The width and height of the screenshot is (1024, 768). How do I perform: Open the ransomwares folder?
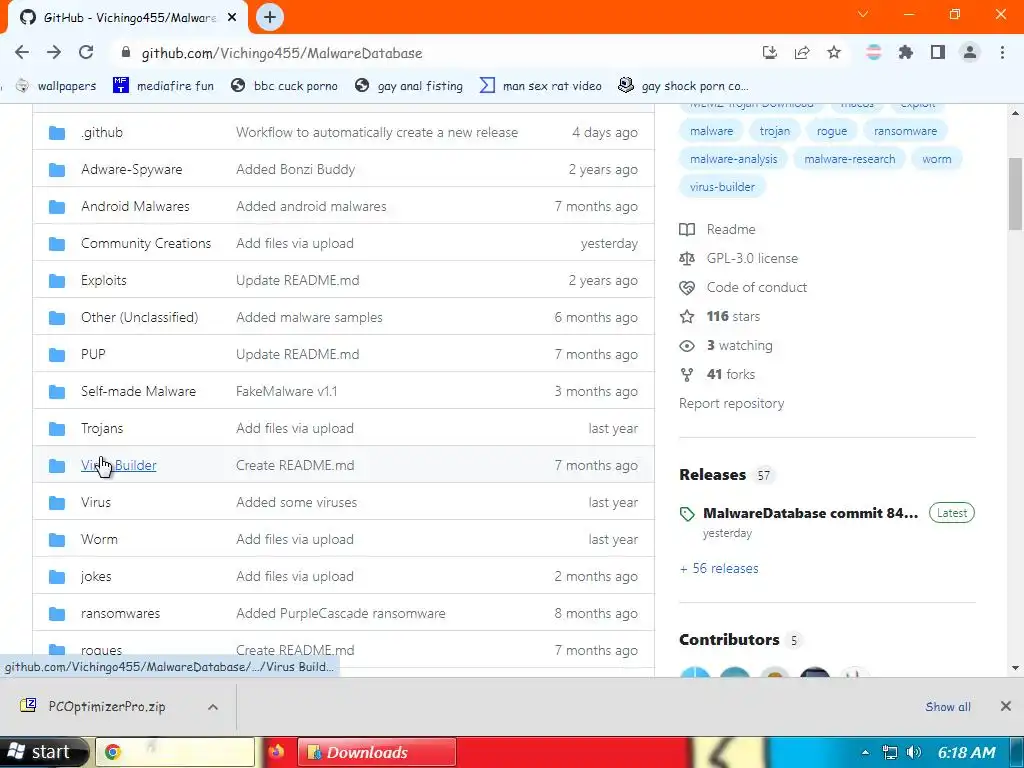tap(120, 613)
